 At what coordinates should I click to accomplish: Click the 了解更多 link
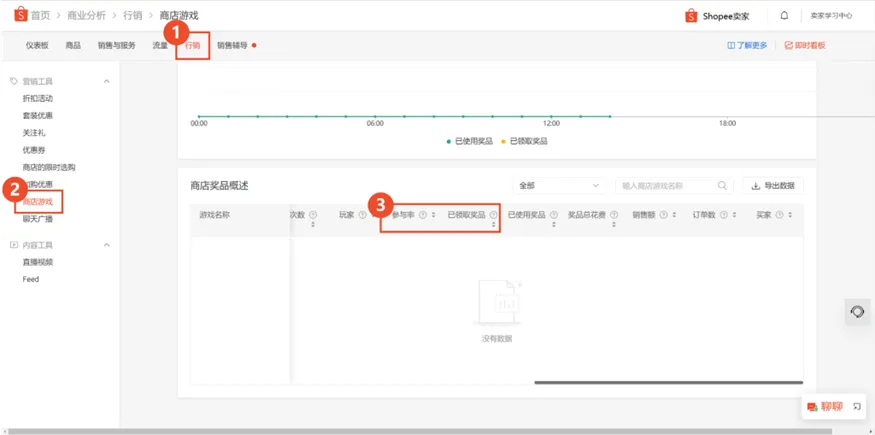747,46
